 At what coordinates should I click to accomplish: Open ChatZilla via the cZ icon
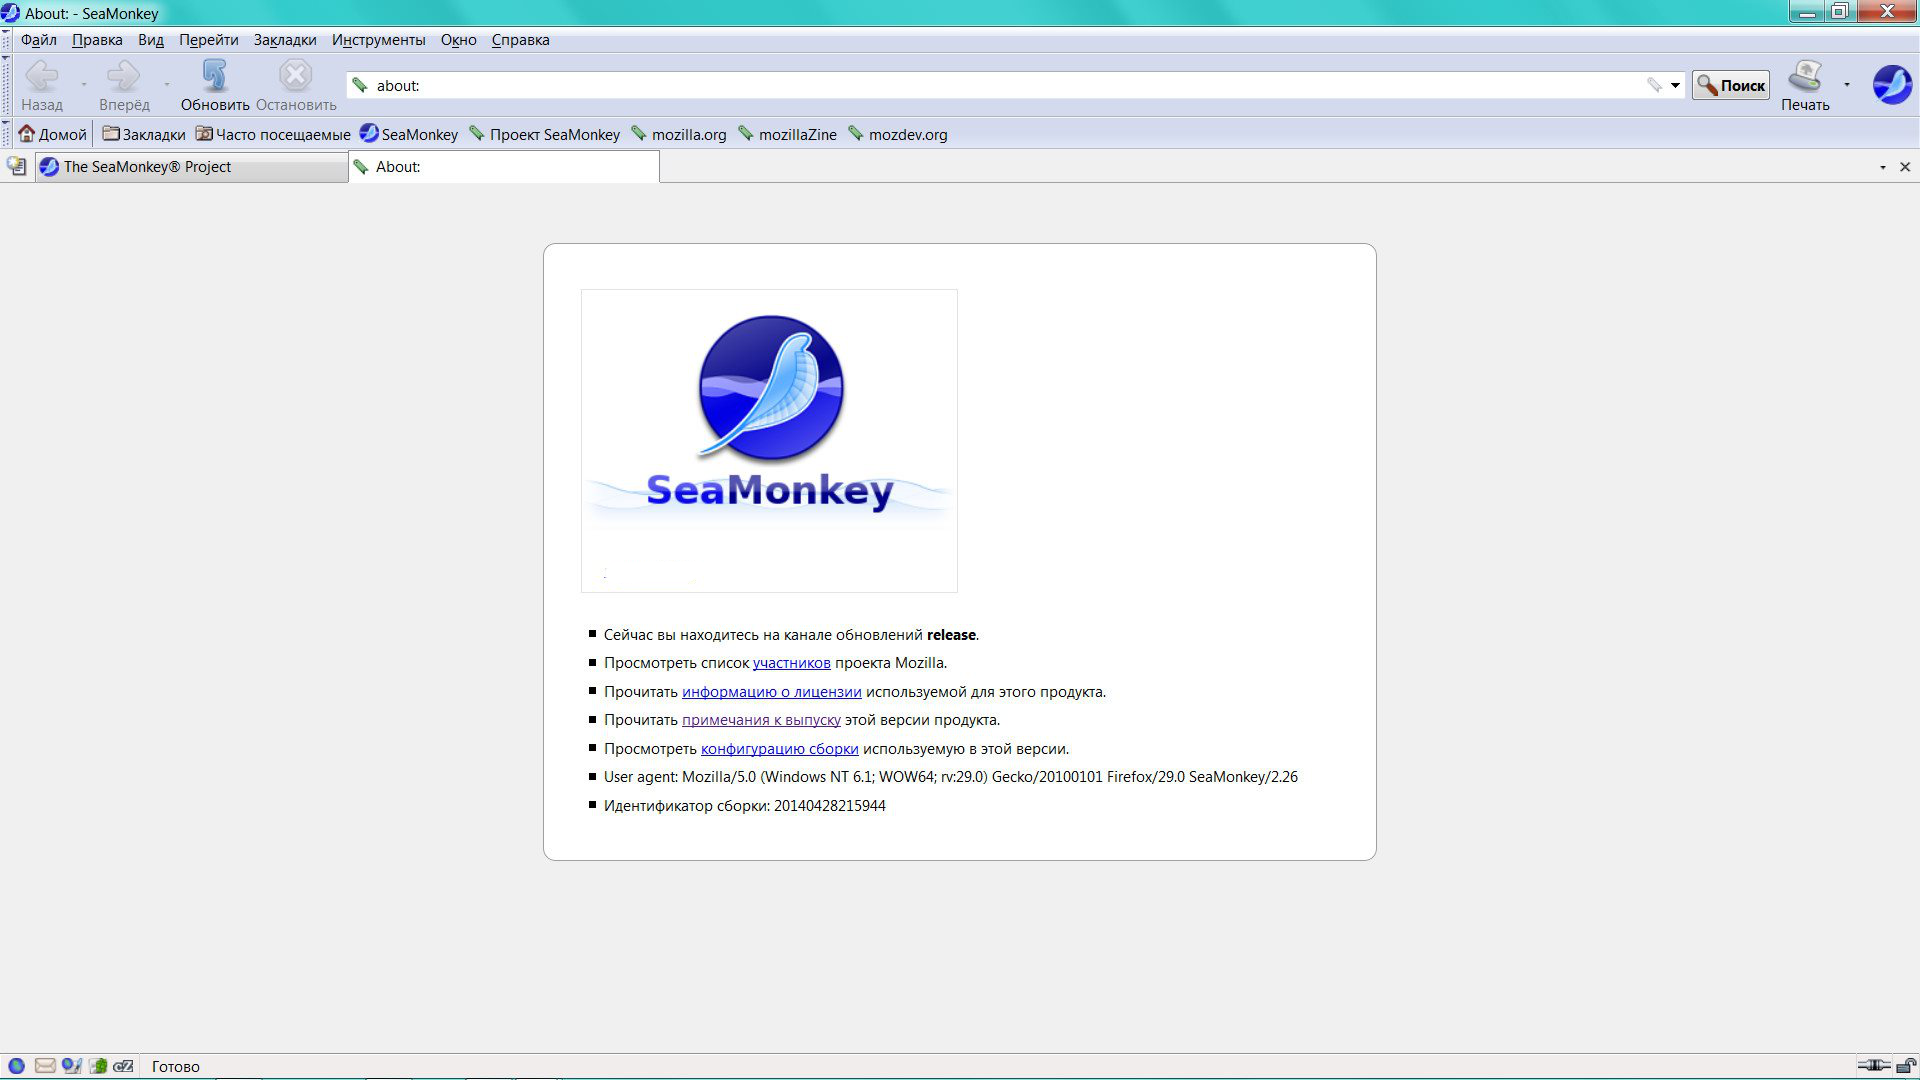pyautogui.click(x=124, y=1066)
